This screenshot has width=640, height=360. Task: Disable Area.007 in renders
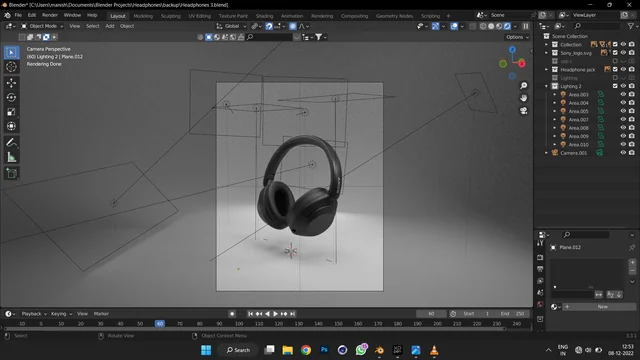click(x=632, y=119)
